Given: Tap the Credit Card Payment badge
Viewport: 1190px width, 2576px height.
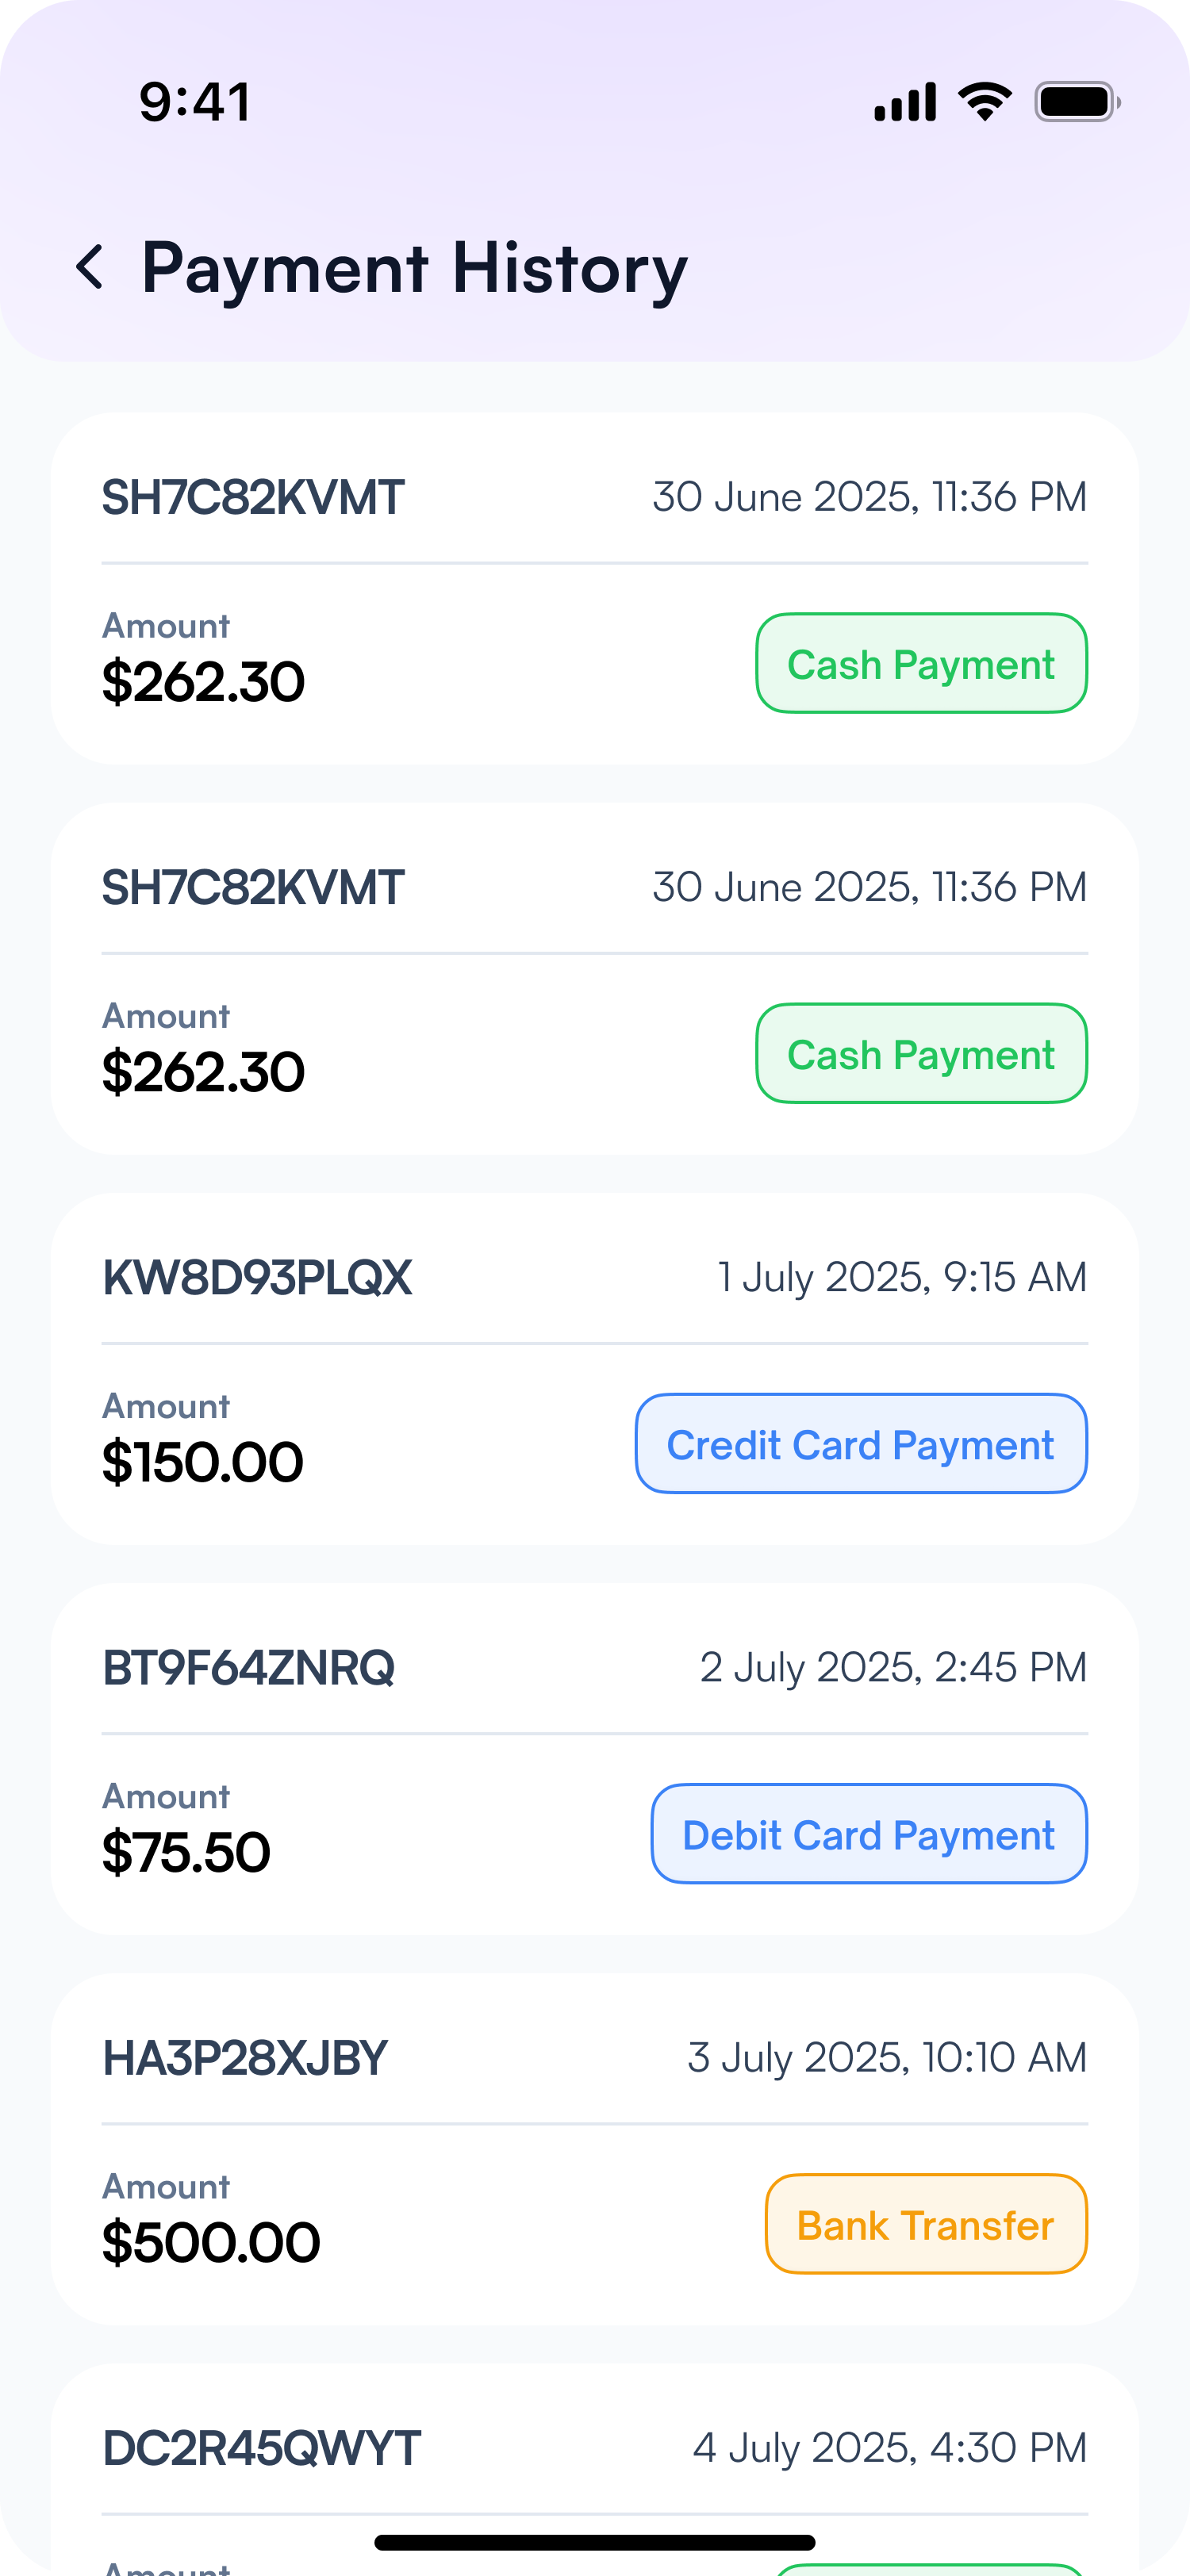Looking at the screenshot, I should (861, 1444).
